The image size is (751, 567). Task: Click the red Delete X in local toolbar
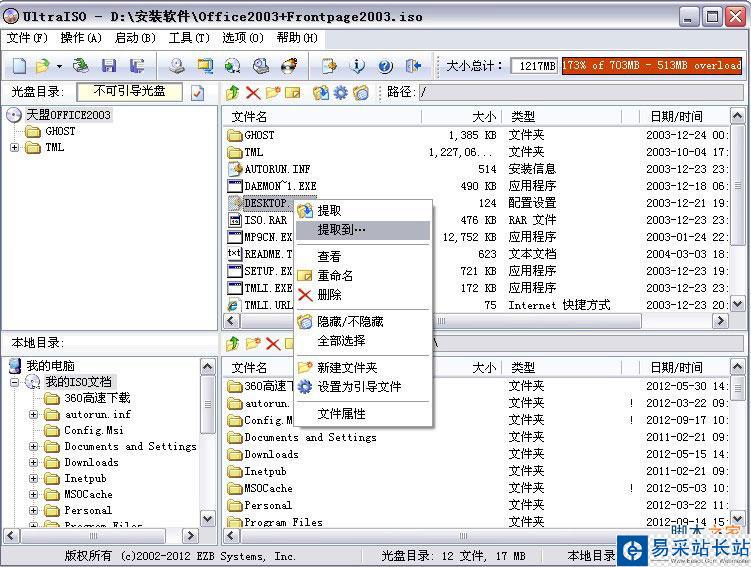point(273,343)
